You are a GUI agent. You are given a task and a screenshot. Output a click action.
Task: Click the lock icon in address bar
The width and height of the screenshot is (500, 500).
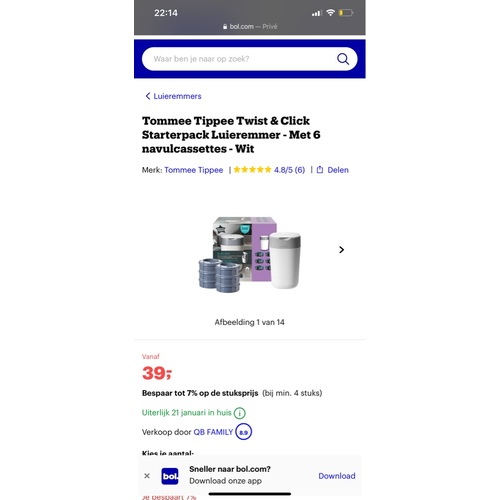tap(225, 27)
